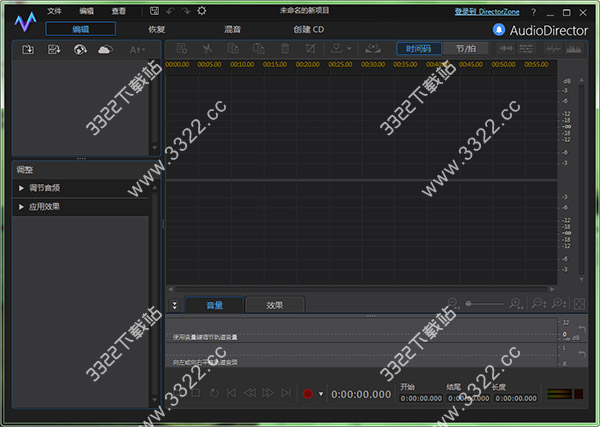Click the loop playback button
The image size is (600, 427).
point(214,393)
